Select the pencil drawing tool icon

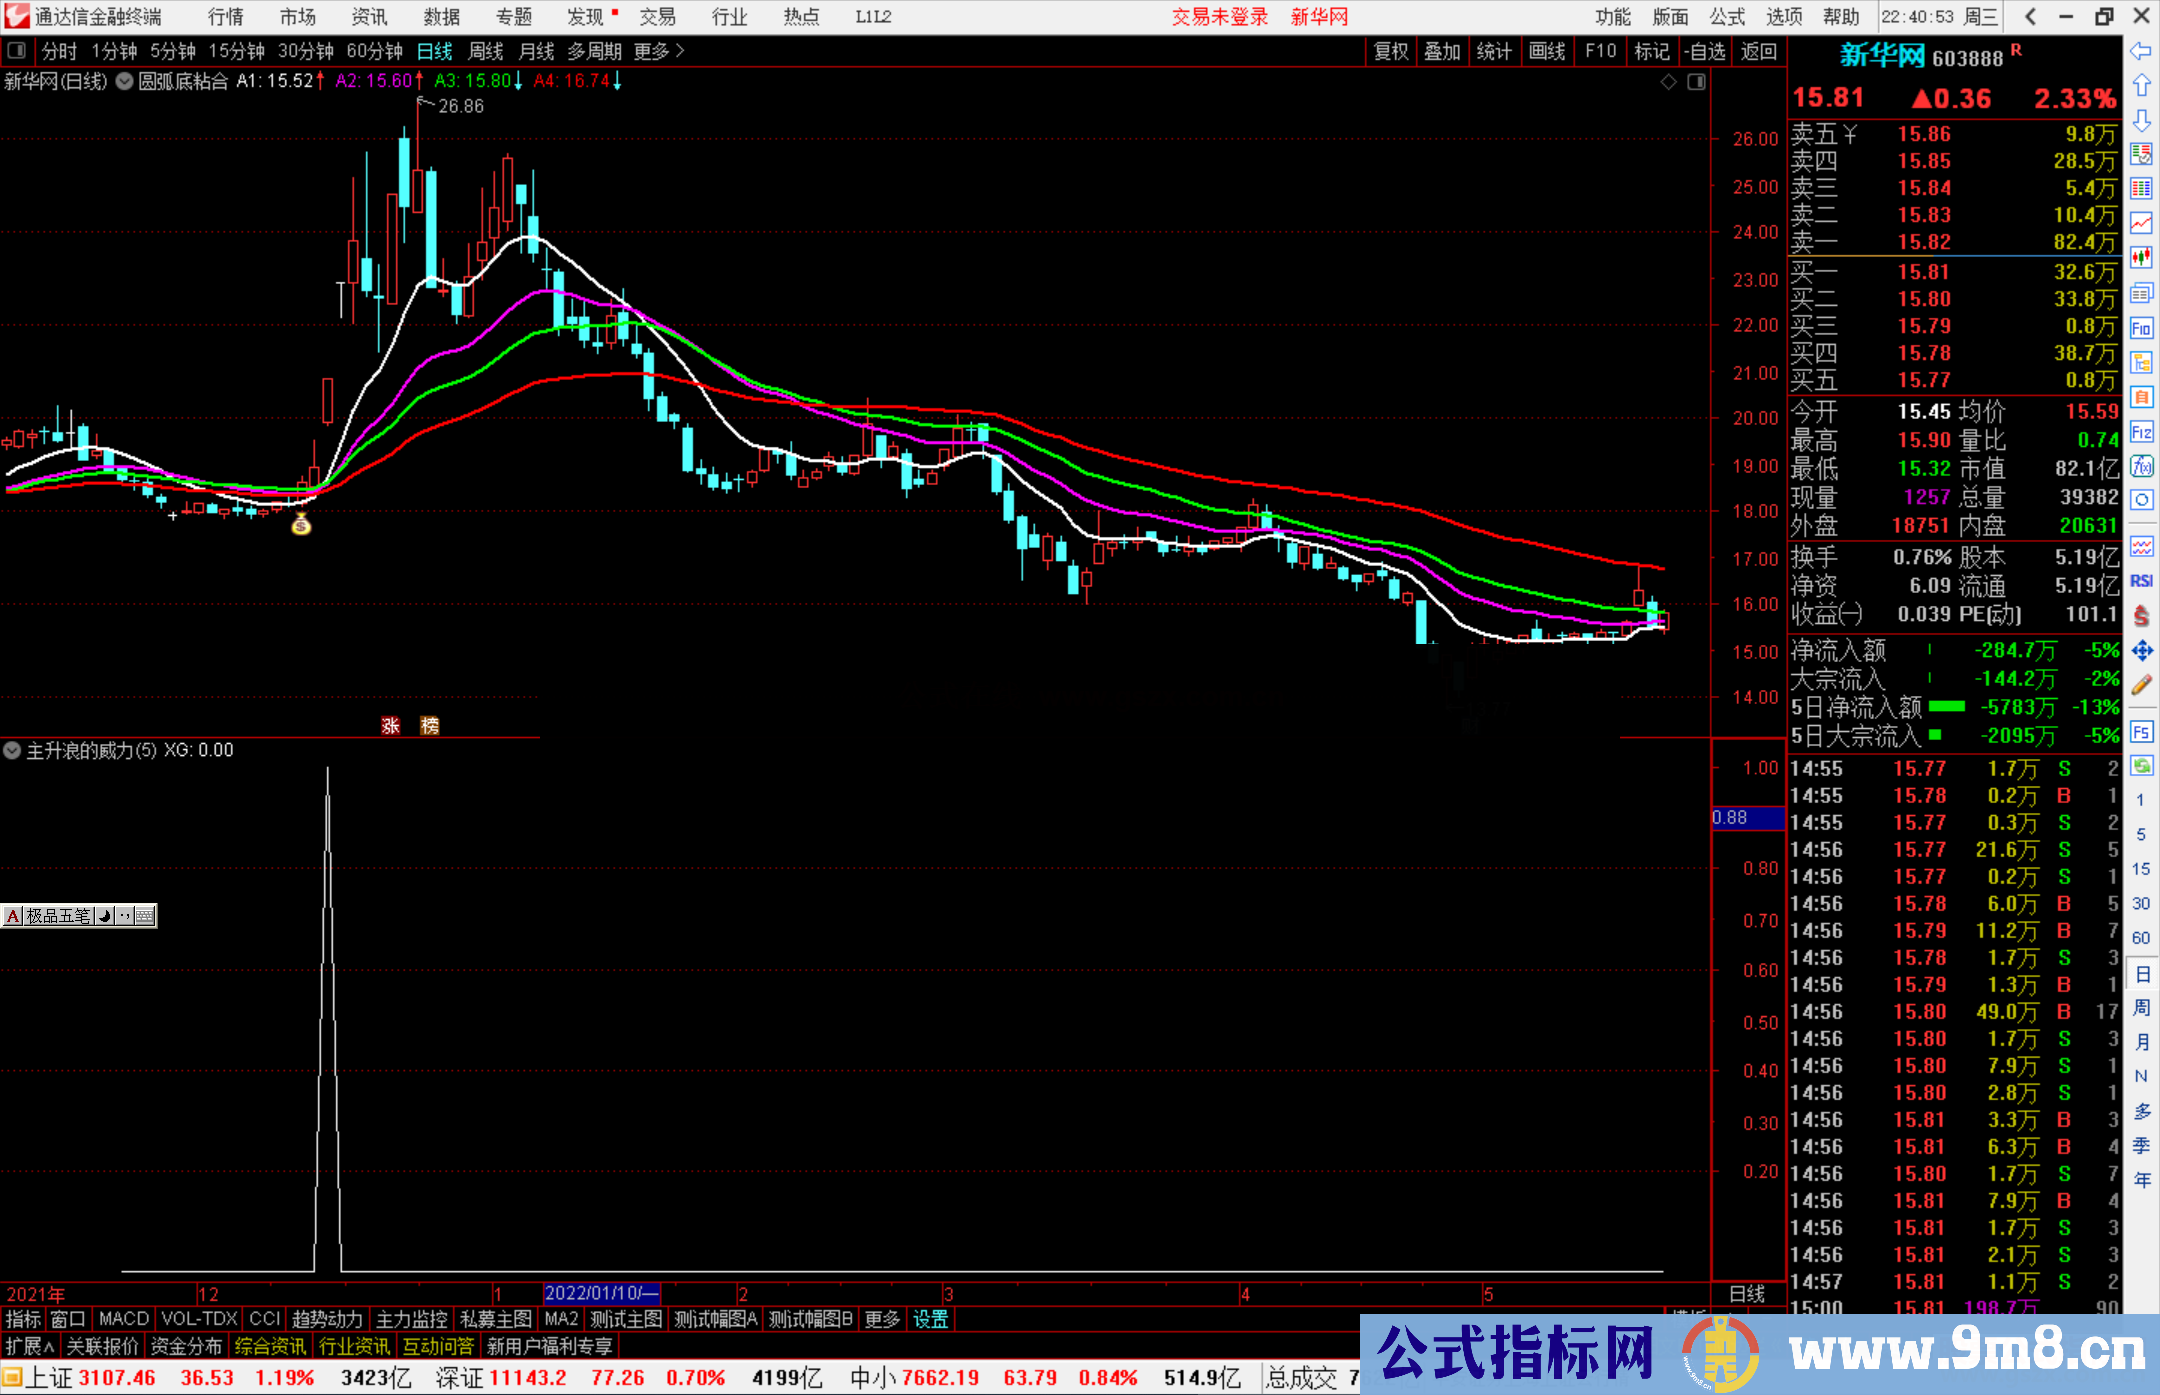pos(2141,685)
